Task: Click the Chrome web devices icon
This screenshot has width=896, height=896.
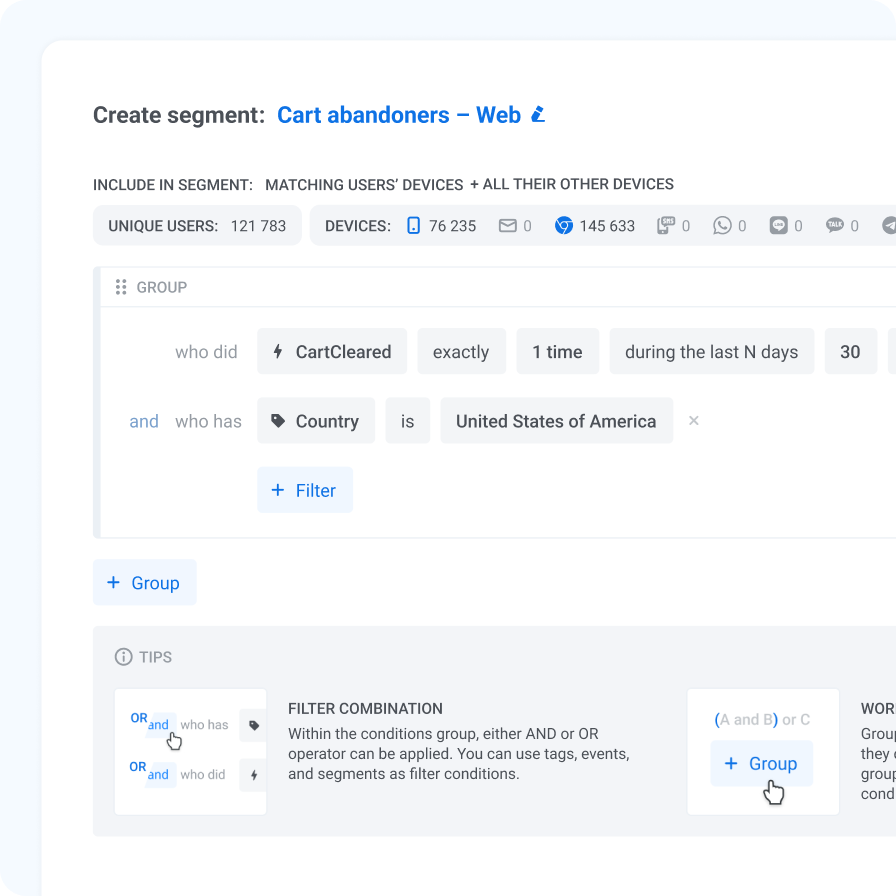Action: tap(563, 226)
